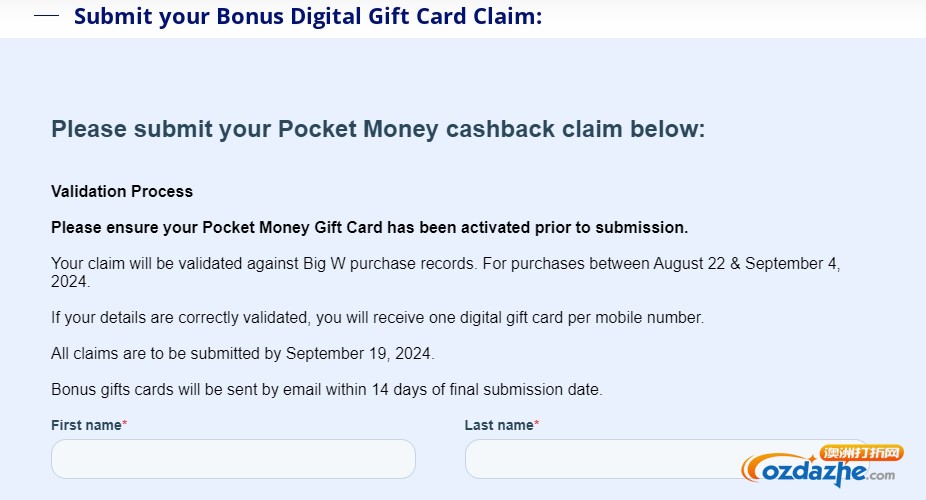Image resolution: width=926 pixels, height=500 pixels.
Task: Click the red asterisk beside First name
Action: click(125, 424)
